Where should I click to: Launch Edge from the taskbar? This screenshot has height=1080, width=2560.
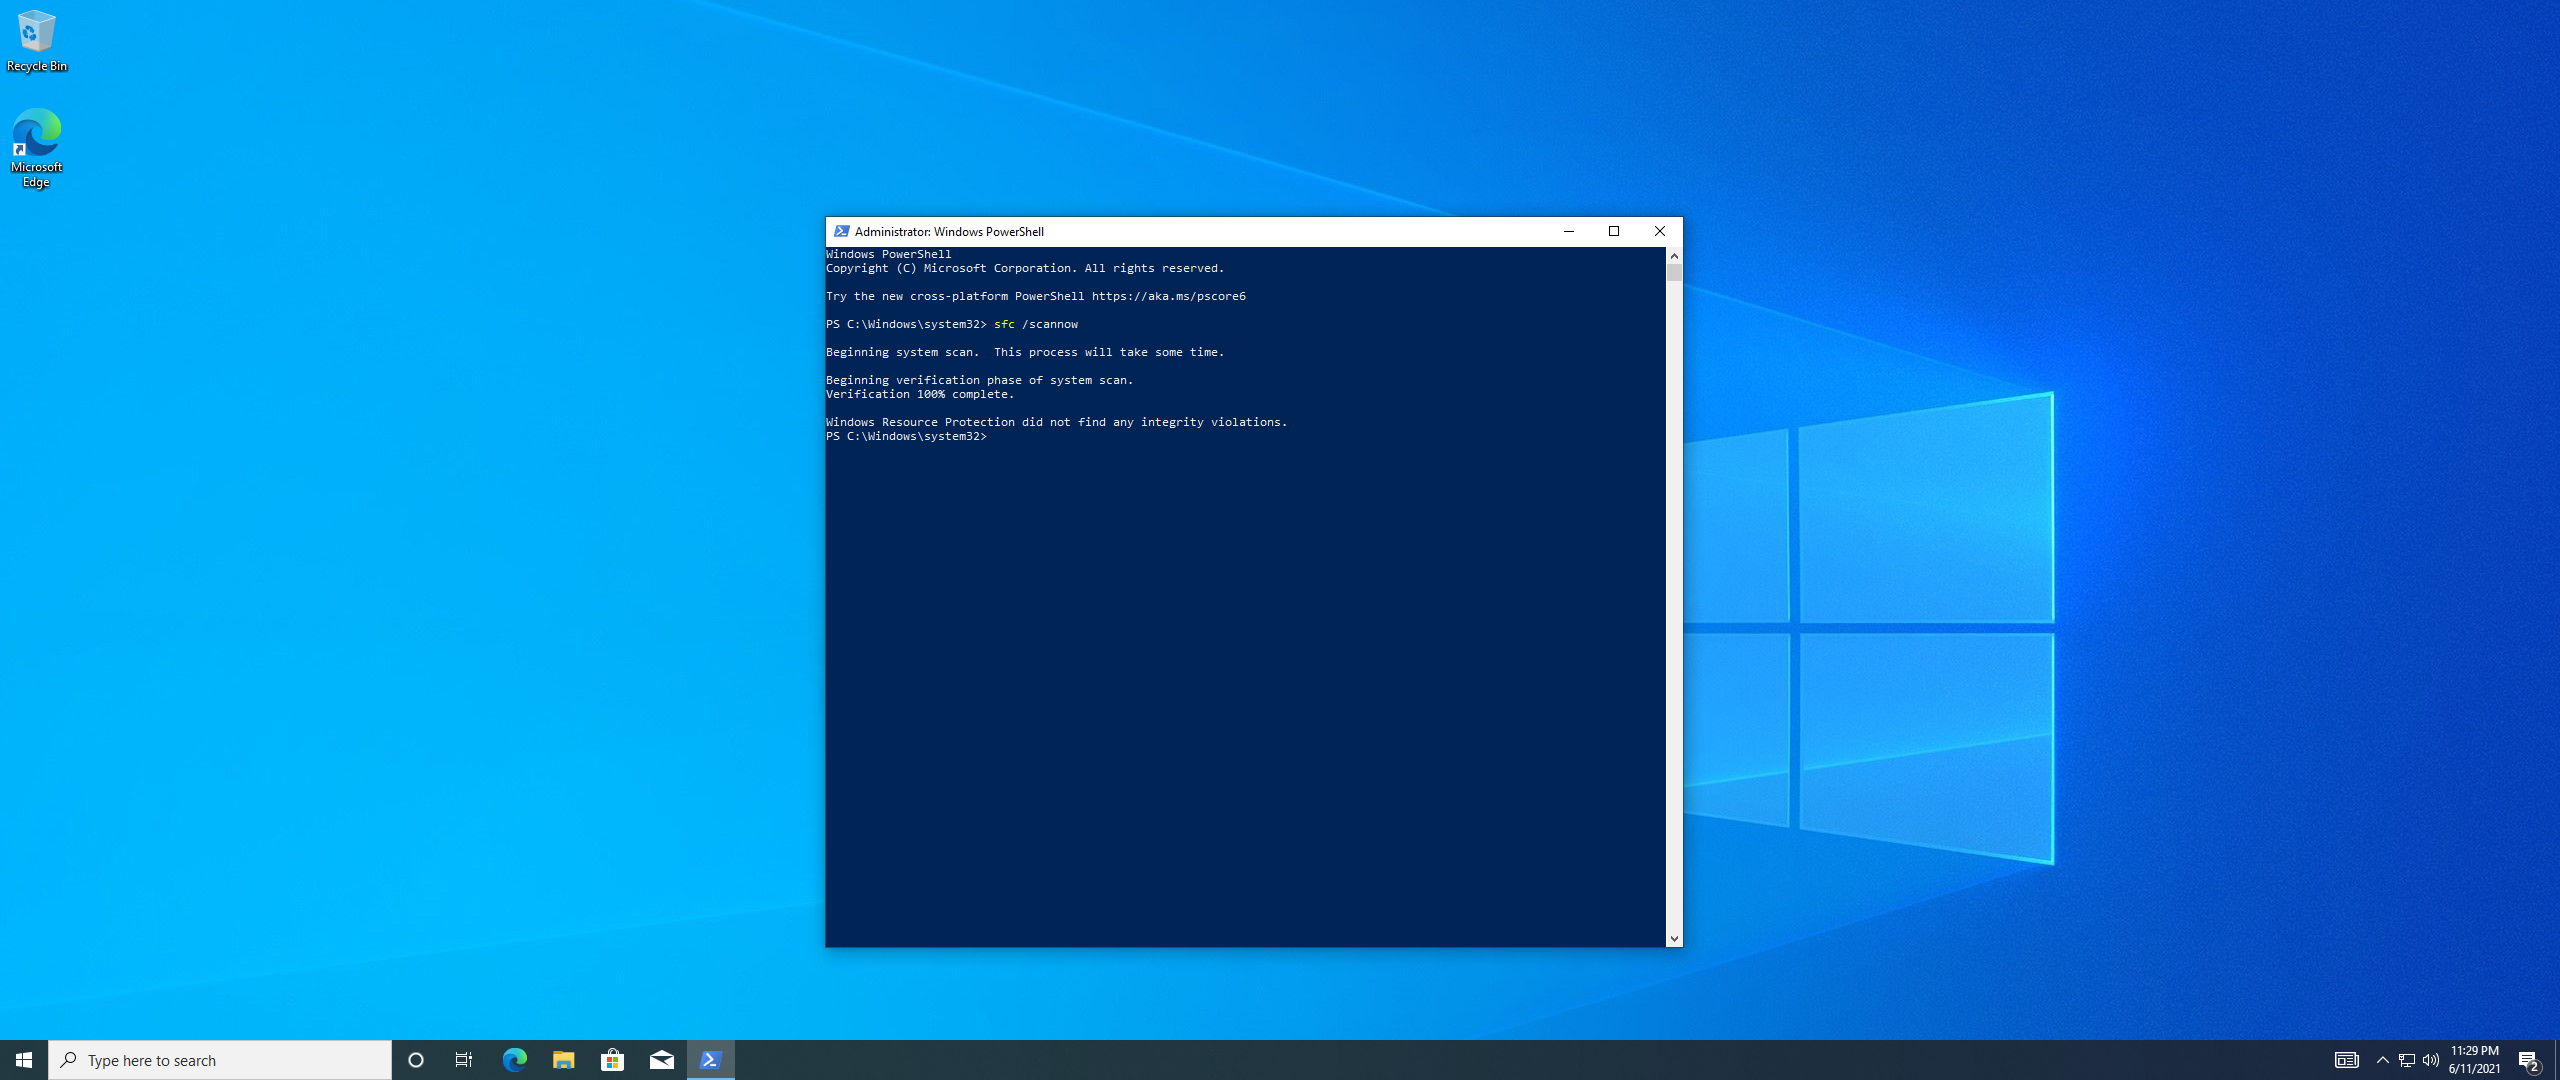click(x=514, y=1060)
